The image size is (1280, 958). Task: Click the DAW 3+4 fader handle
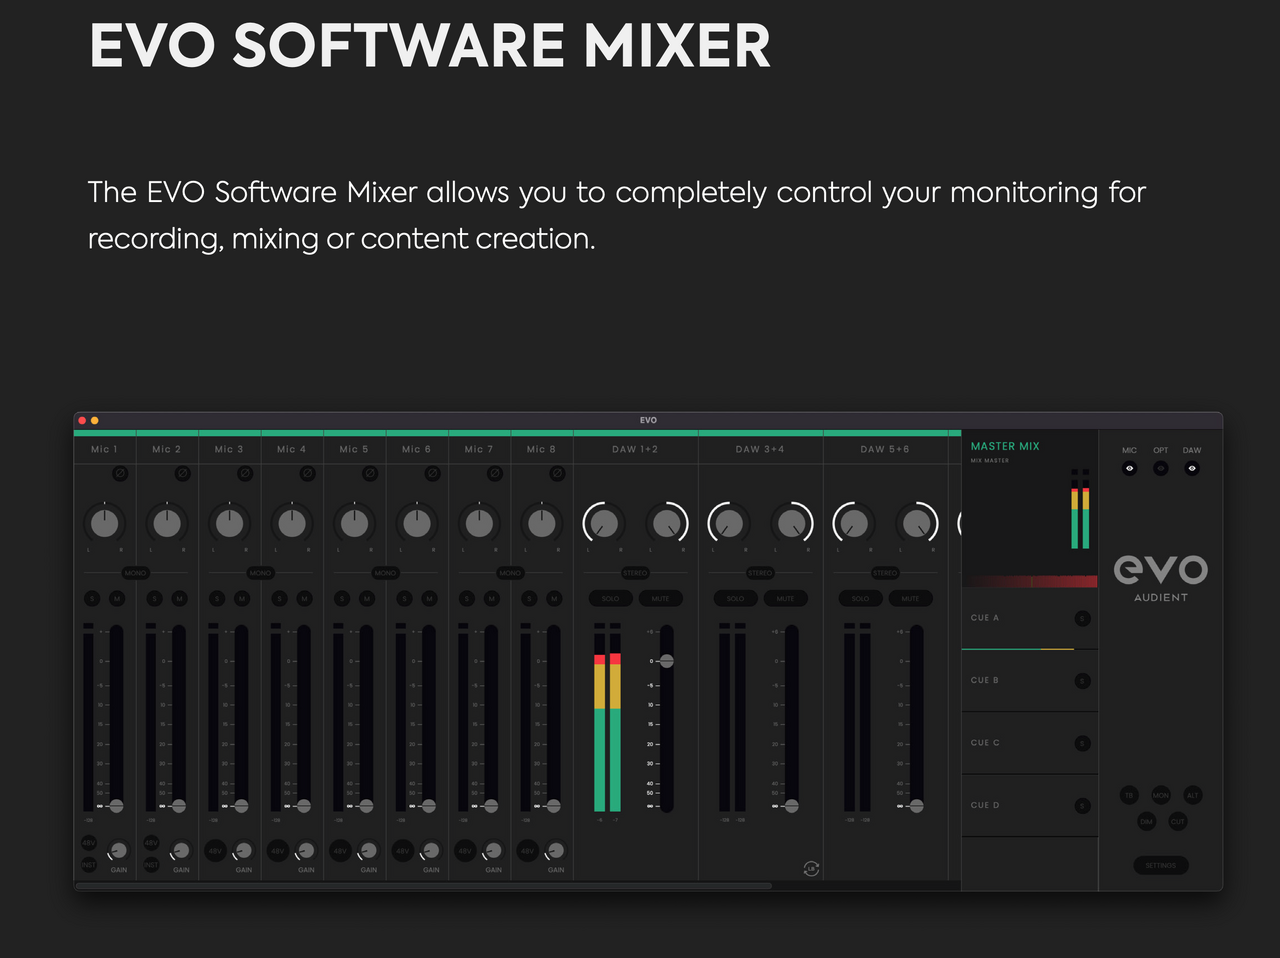click(792, 806)
